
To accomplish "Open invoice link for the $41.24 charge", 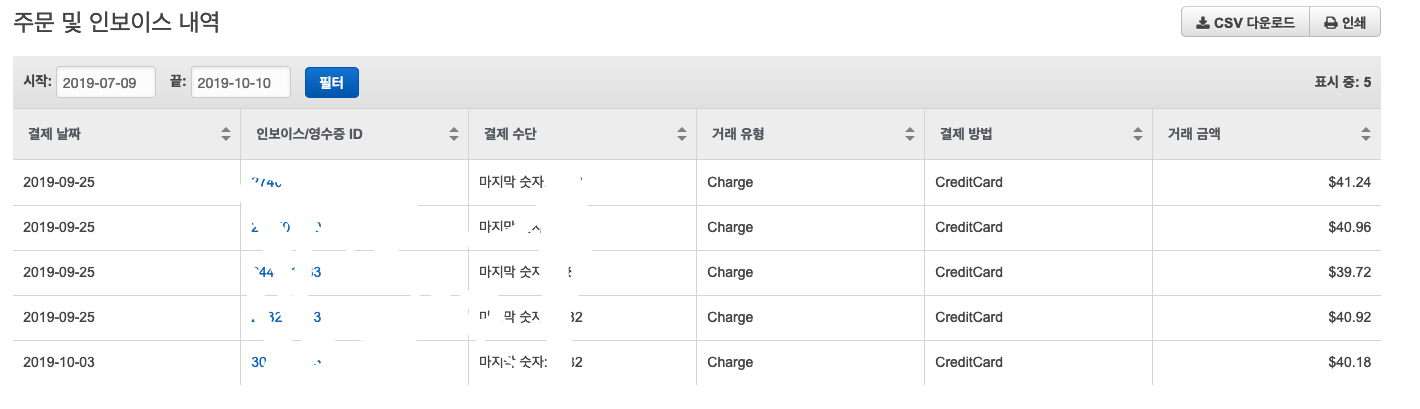I will (x=268, y=183).
